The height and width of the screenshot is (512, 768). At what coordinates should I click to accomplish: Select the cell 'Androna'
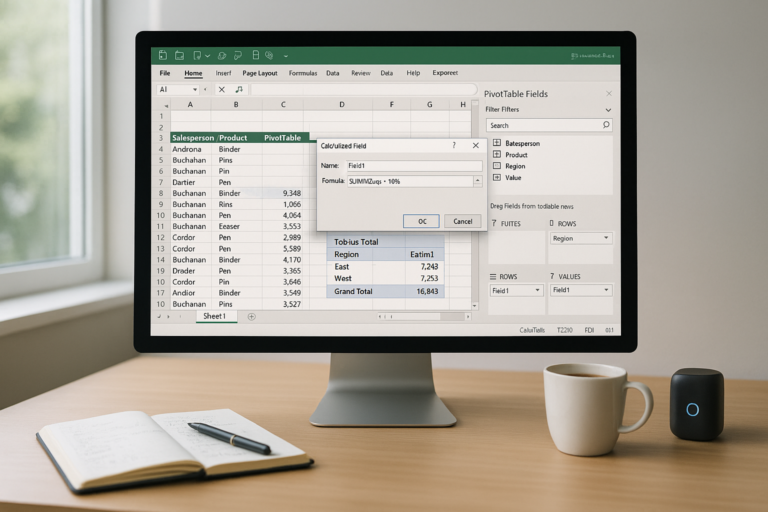(190, 149)
